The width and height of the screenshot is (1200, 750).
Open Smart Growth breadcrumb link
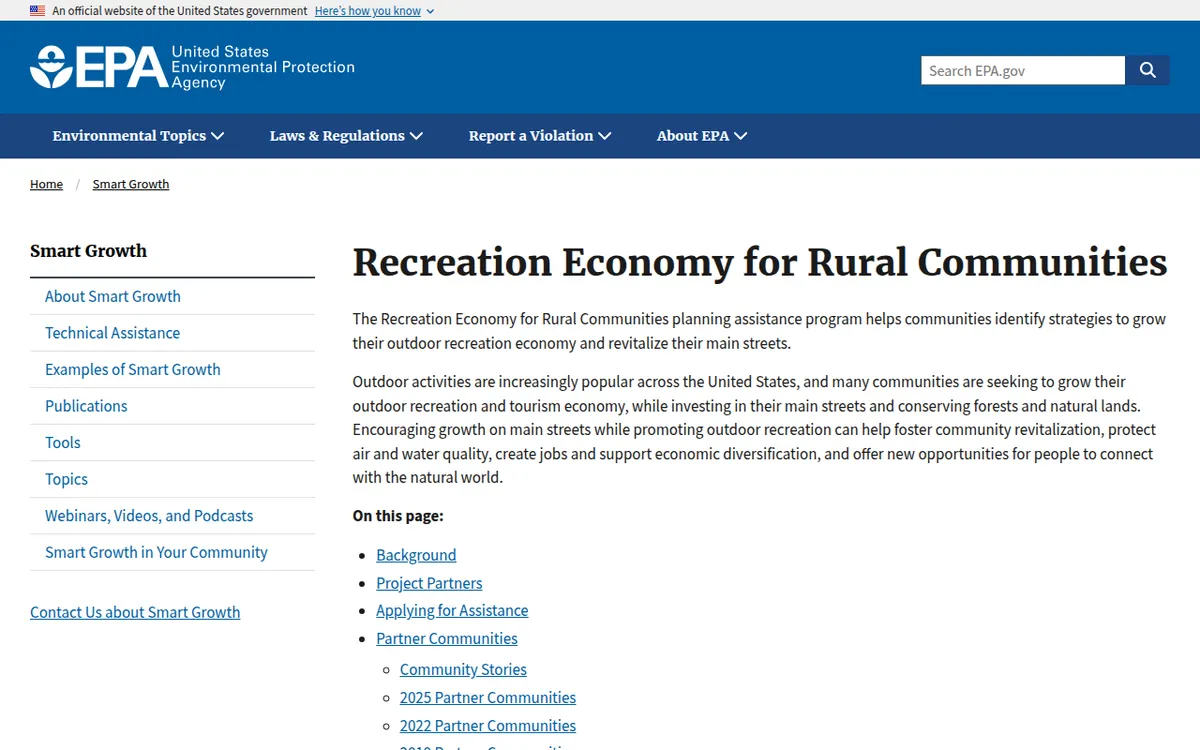click(x=131, y=184)
